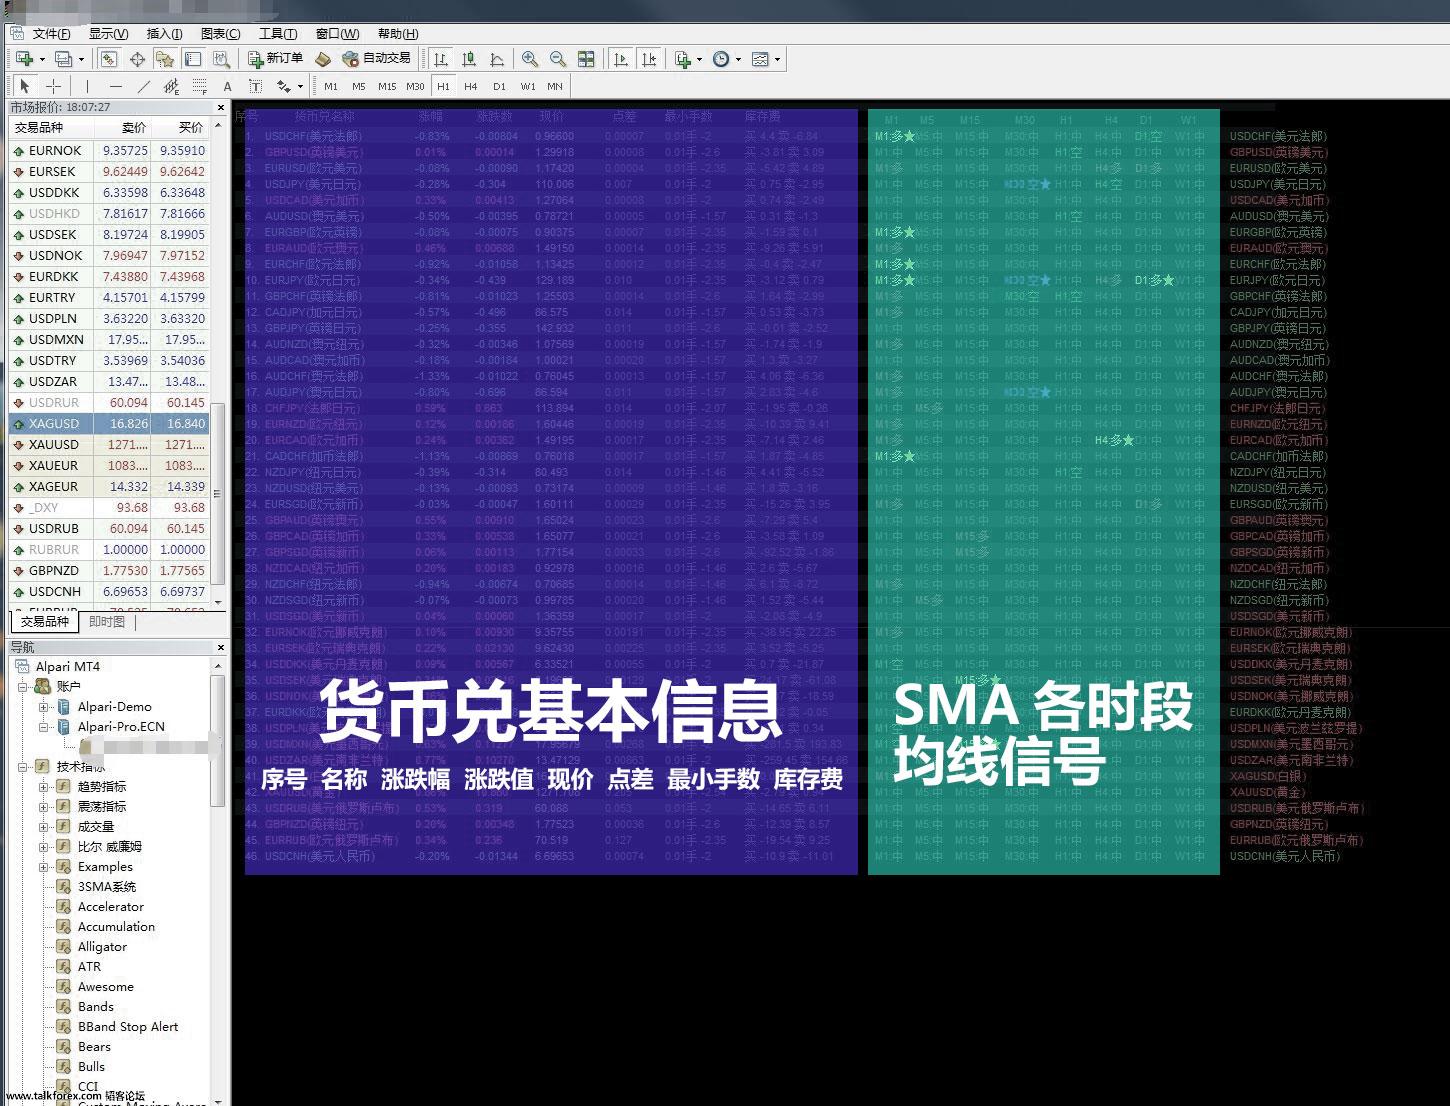Viewport: 1450px width, 1106px height.
Task: Expand the 趋势指标 folder
Action: click(43, 787)
